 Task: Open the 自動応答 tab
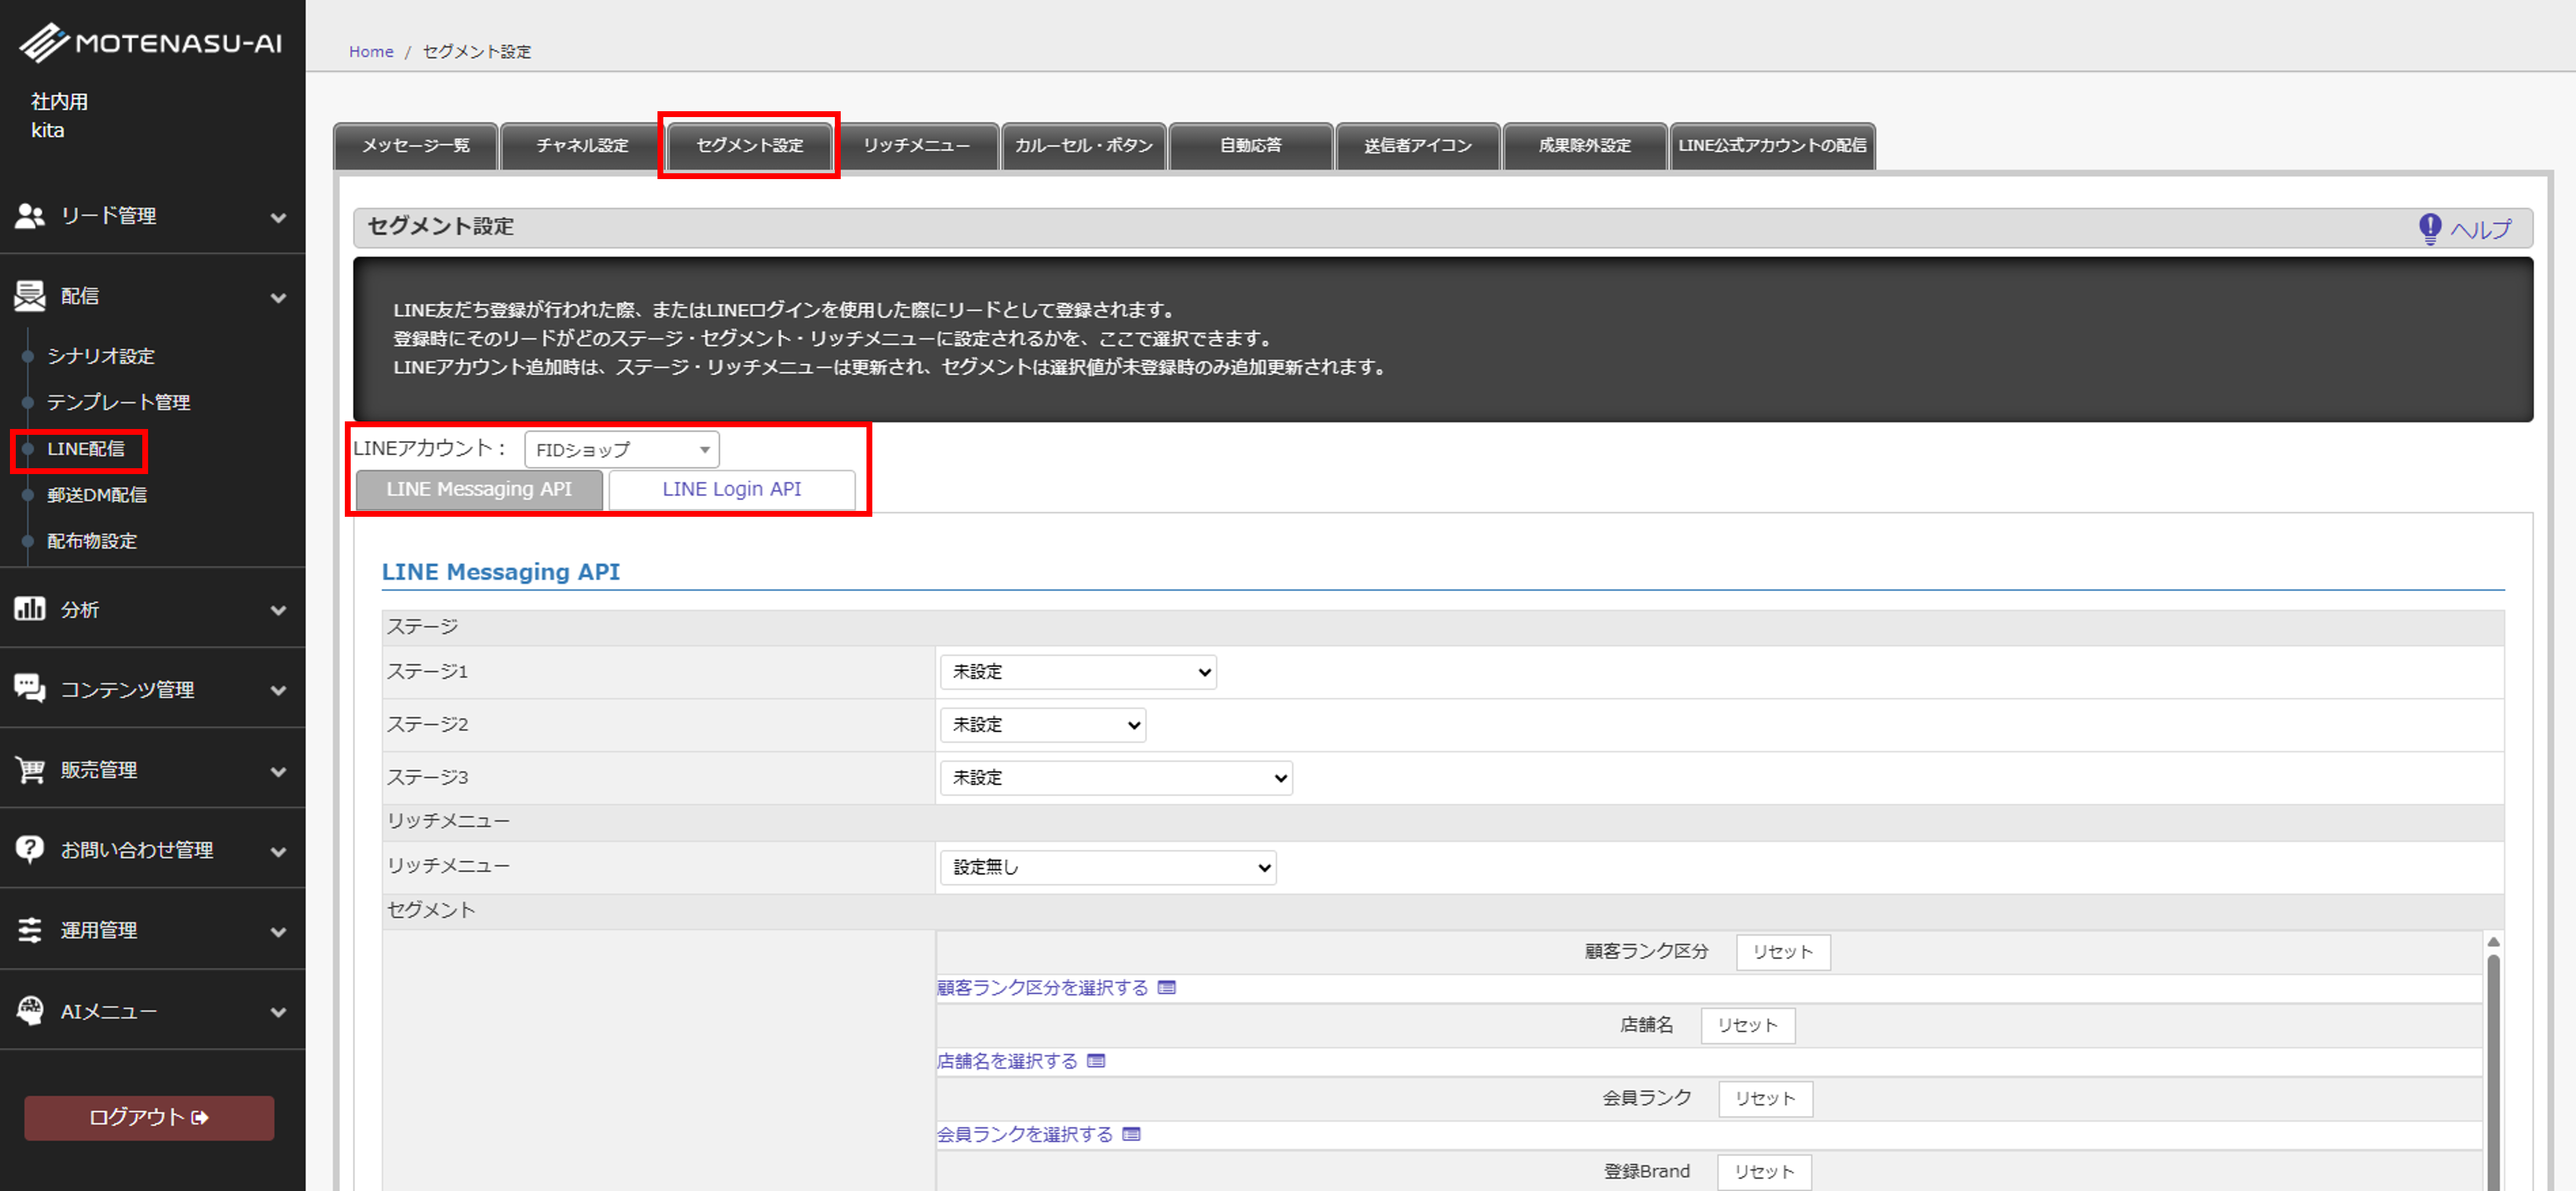[1250, 146]
